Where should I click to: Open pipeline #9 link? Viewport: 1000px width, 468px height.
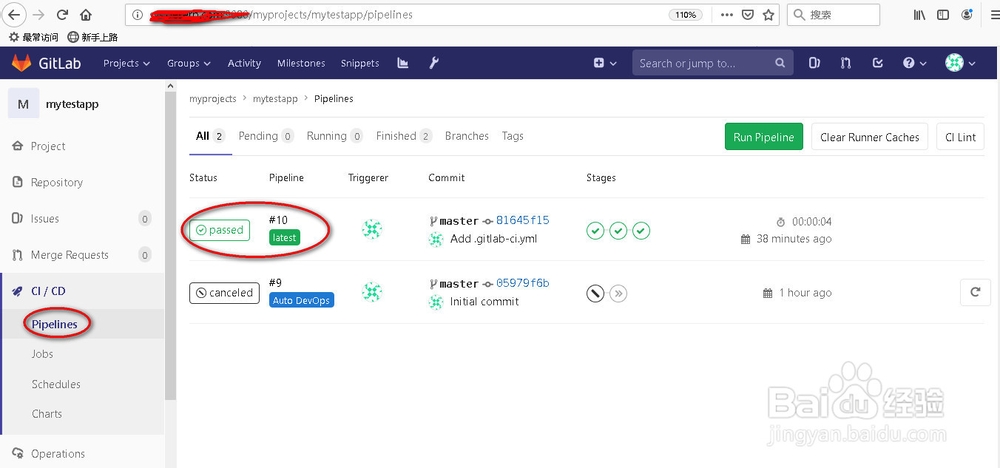pyautogui.click(x=275, y=282)
